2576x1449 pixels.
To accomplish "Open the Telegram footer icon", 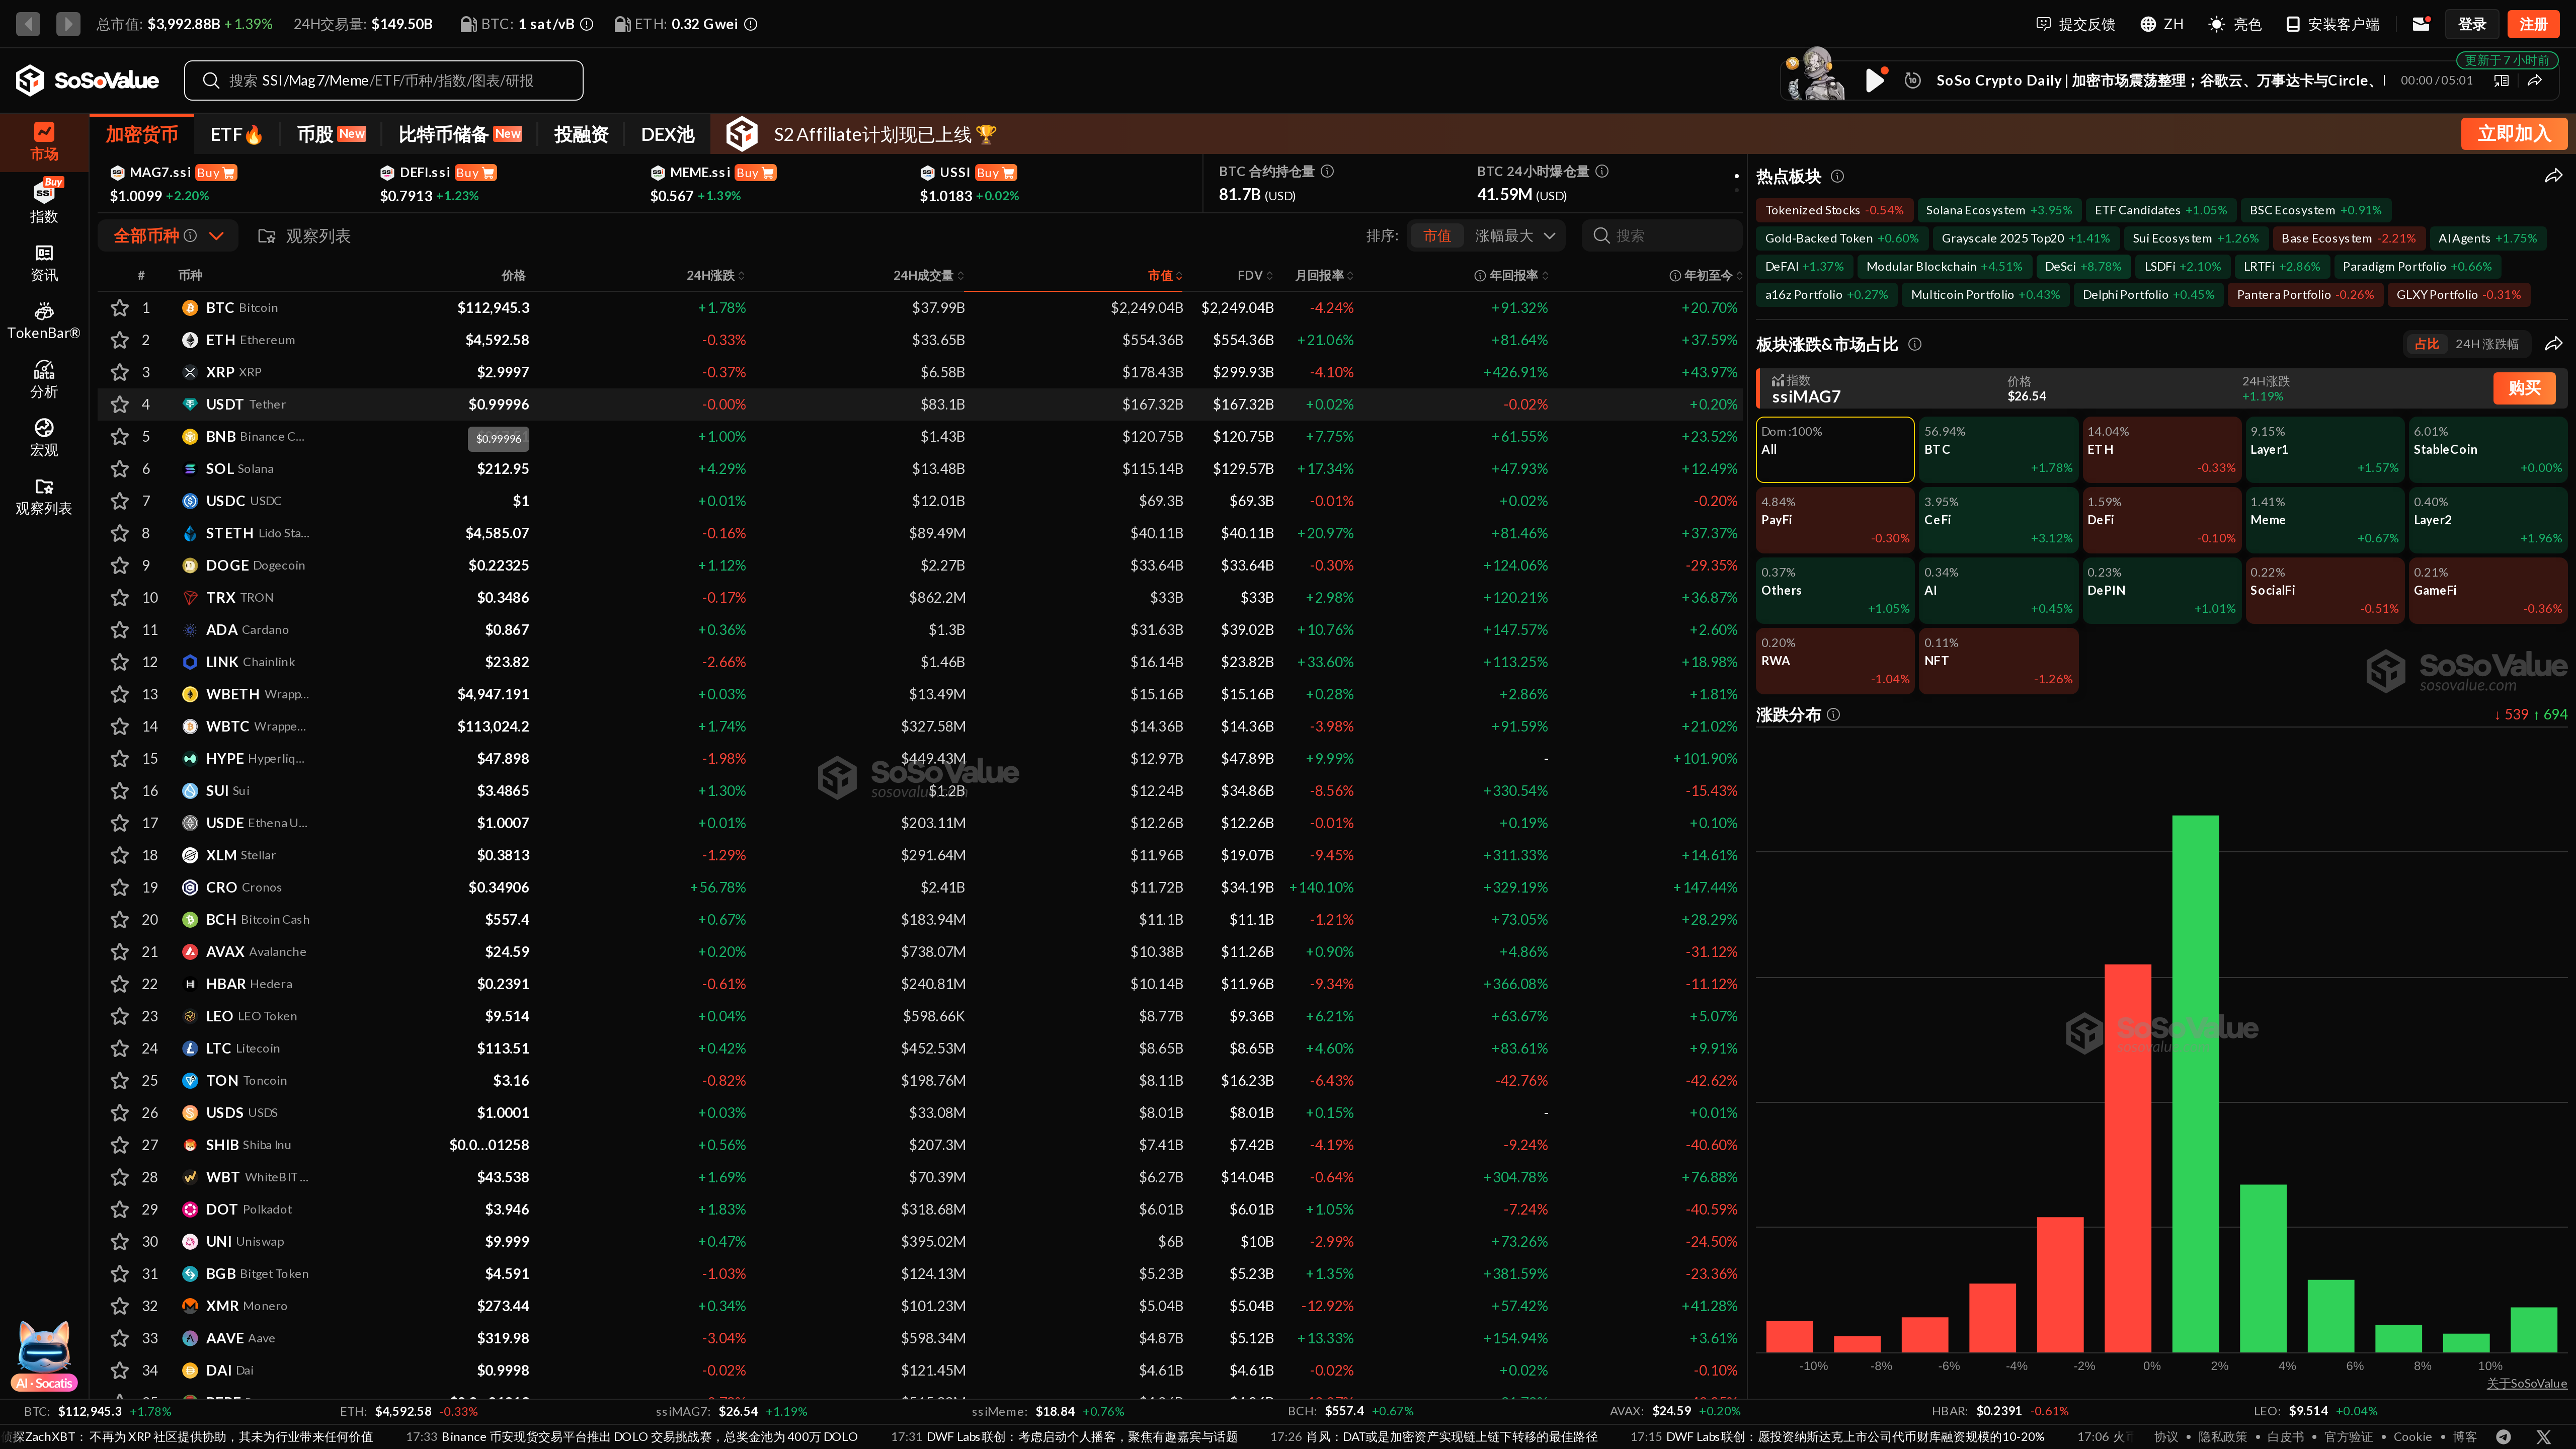I will point(2503,1436).
